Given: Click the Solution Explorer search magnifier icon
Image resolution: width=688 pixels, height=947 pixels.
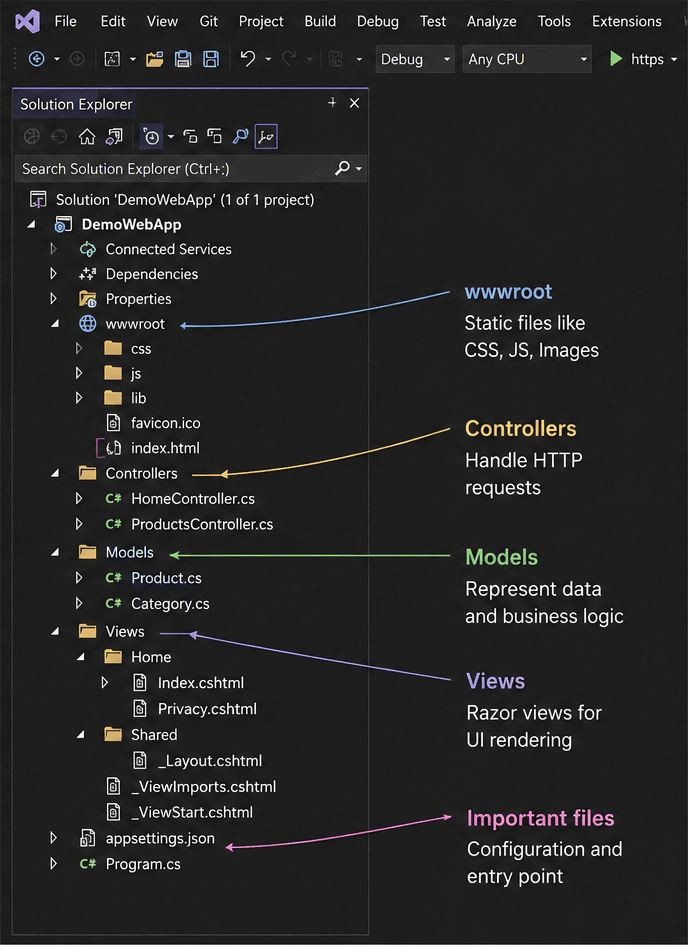Looking at the screenshot, I should 342,167.
